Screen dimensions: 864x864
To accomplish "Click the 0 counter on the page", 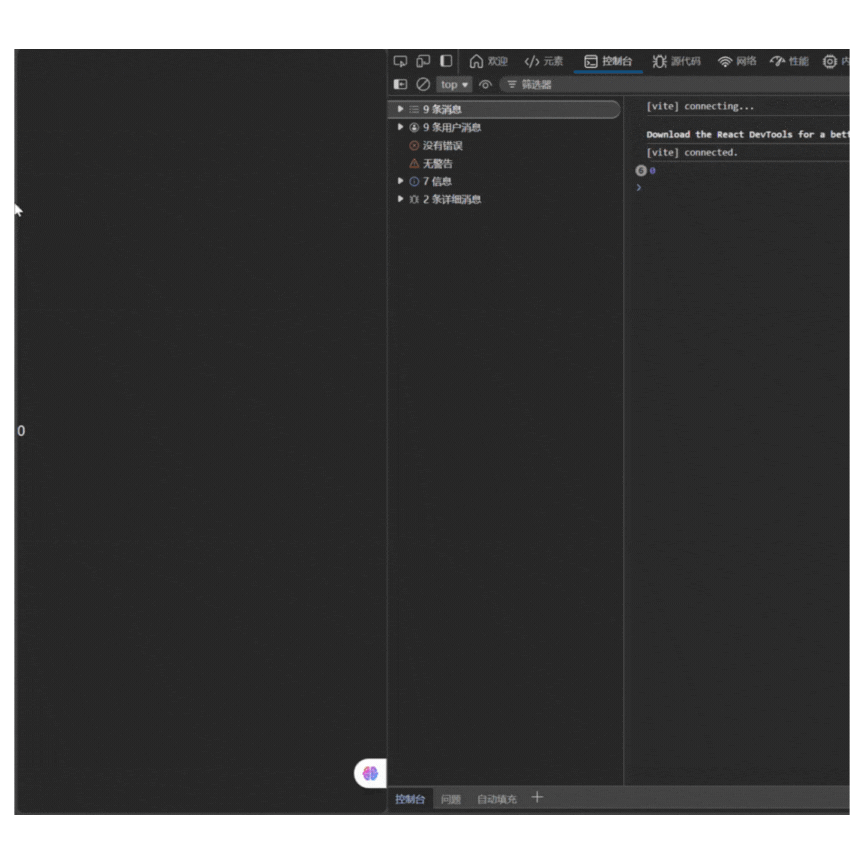I will [x=21, y=431].
